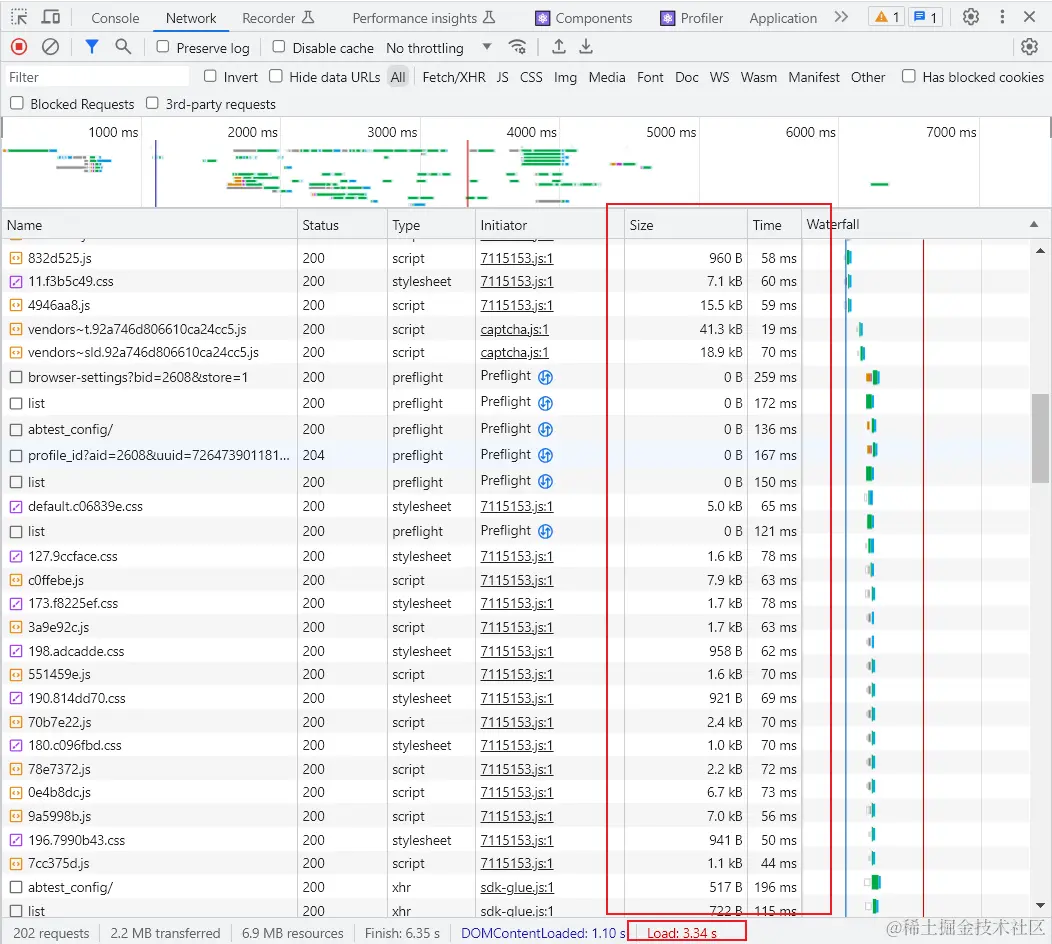Sort by the Size column header
The height and width of the screenshot is (944, 1052).
click(x=685, y=225)
